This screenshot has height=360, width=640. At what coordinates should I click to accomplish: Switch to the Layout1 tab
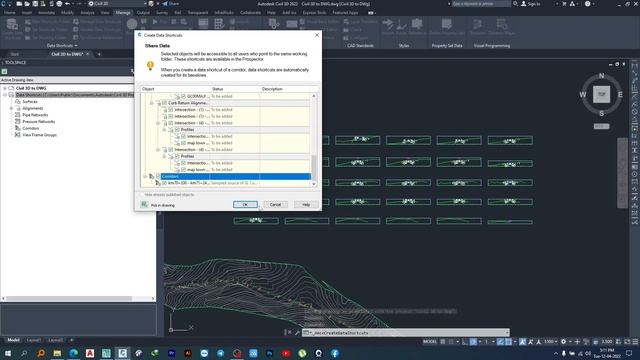tap(34, 340)
